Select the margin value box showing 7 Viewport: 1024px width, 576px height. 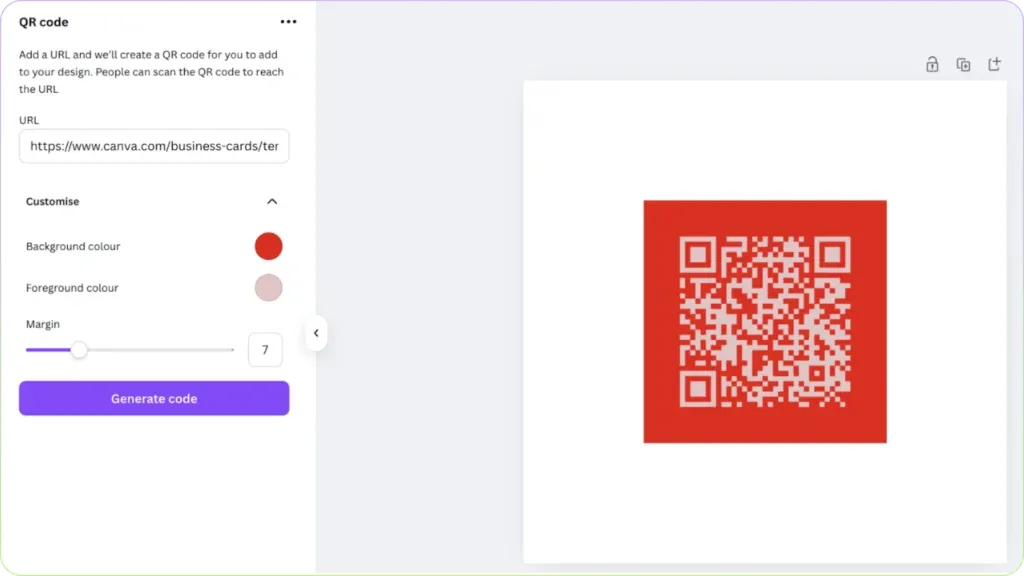point(265,349)
